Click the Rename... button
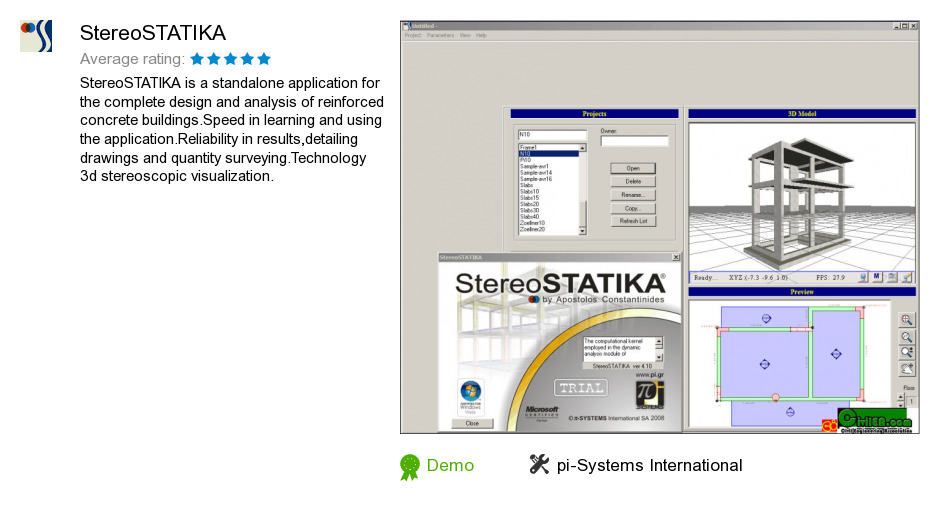This screenshot has height=511, width=940. click(633, 195)
